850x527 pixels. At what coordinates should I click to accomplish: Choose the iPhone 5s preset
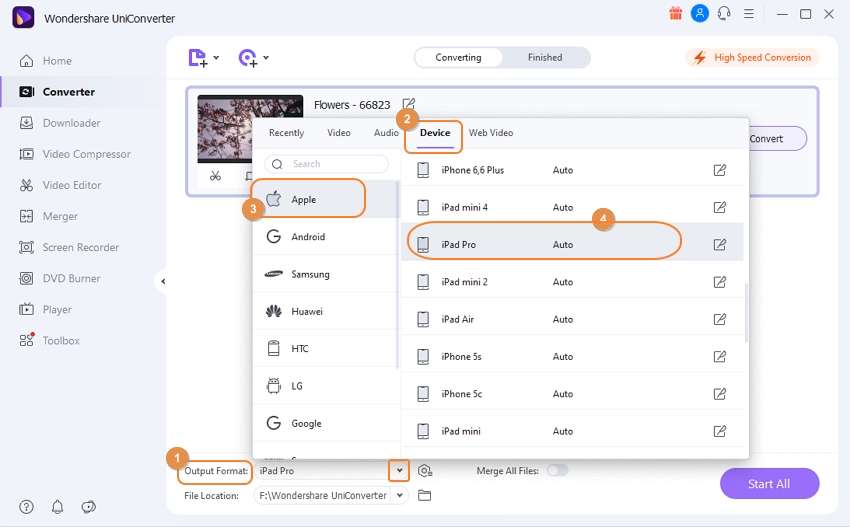pos(572,357)
